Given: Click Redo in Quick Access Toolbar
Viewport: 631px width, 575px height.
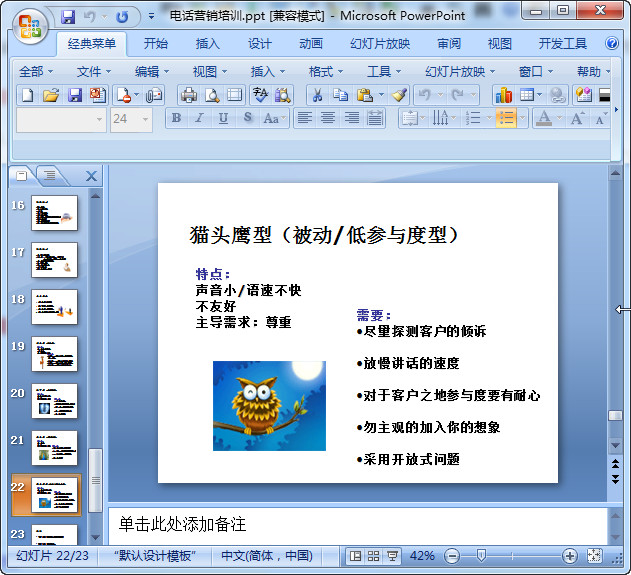Looking at the screenshot, I should [122, 17].
